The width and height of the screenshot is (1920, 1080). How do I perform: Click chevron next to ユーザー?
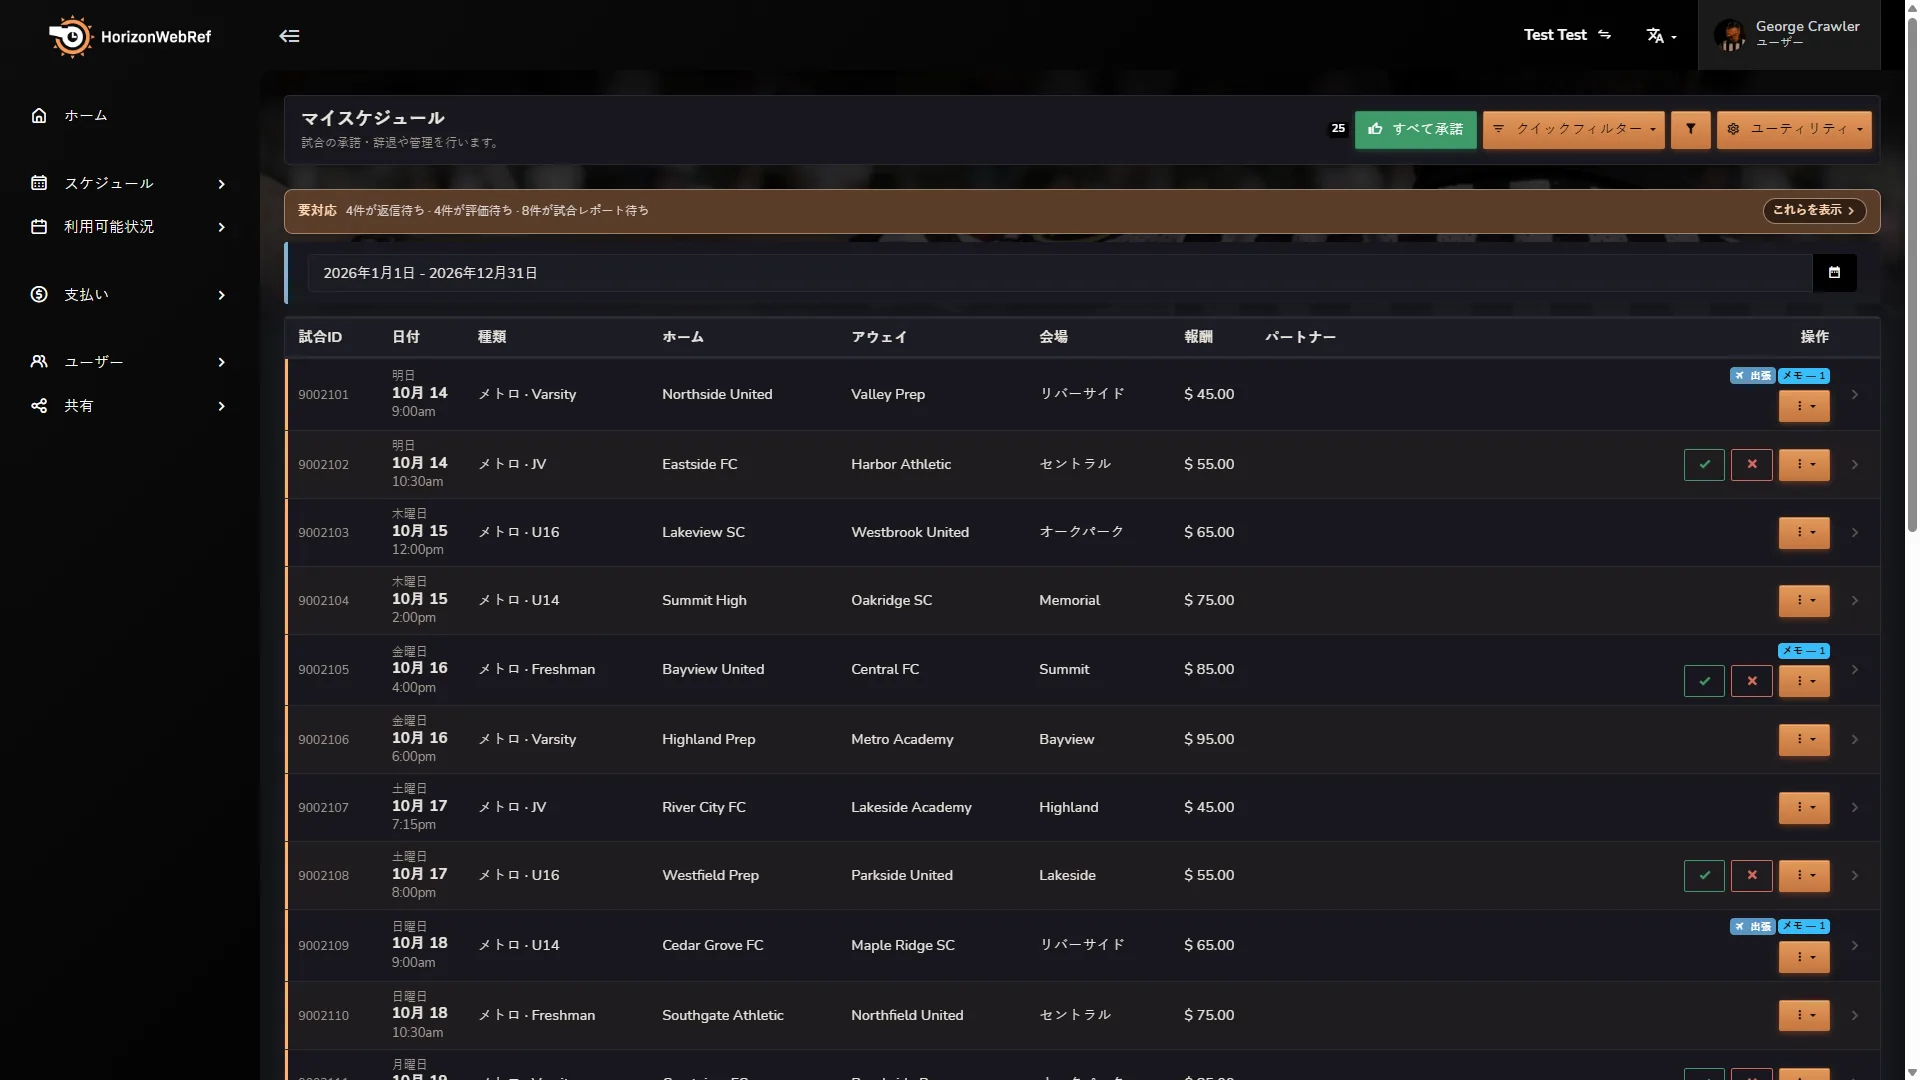click(x=222, y=362)
